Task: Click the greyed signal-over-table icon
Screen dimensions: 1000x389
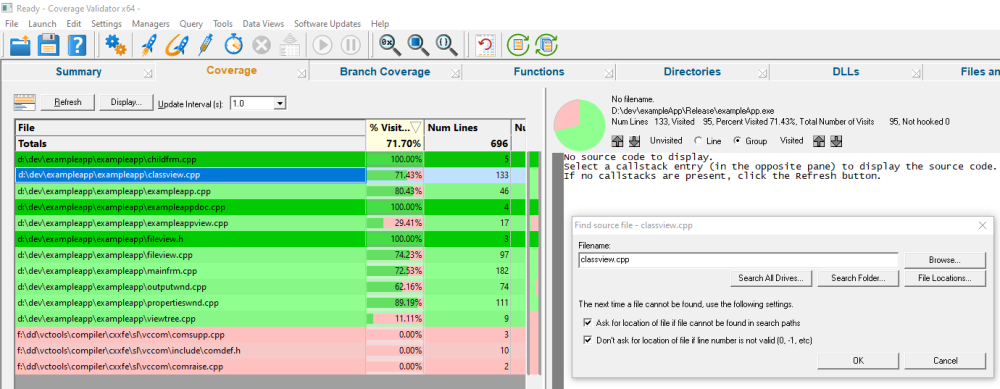Action: pos(290,45)
